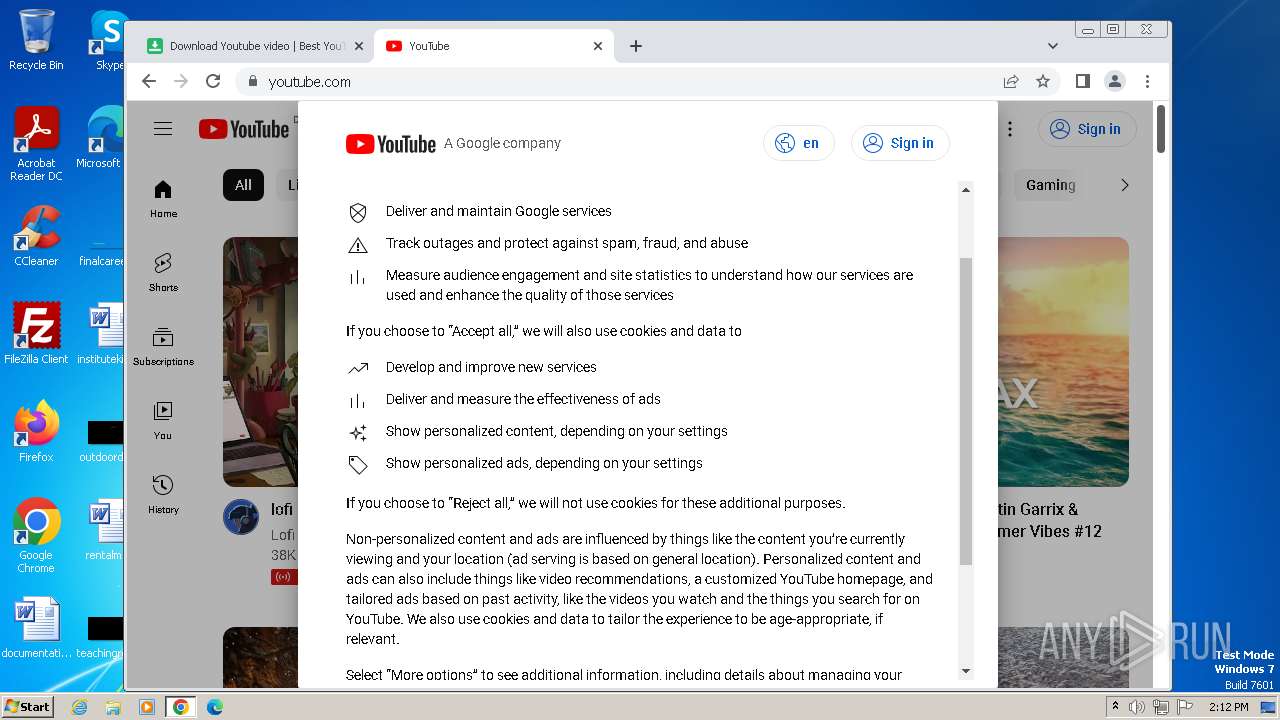Select the 'All' category chip
The image size is (1280, 720).
point(243,185)
